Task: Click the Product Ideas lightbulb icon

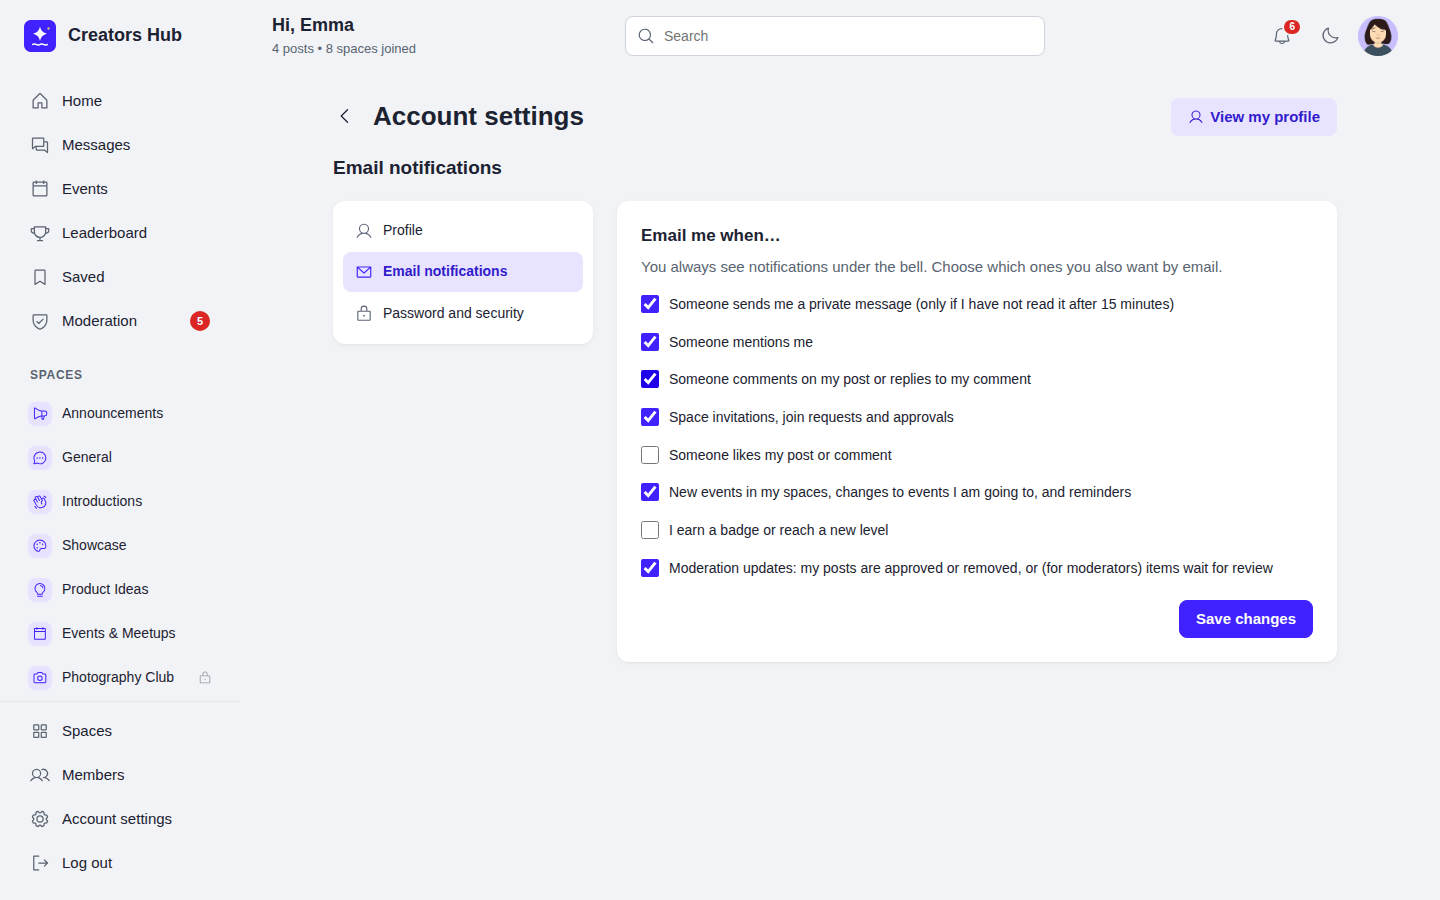Action: click(x=40, y=589)
